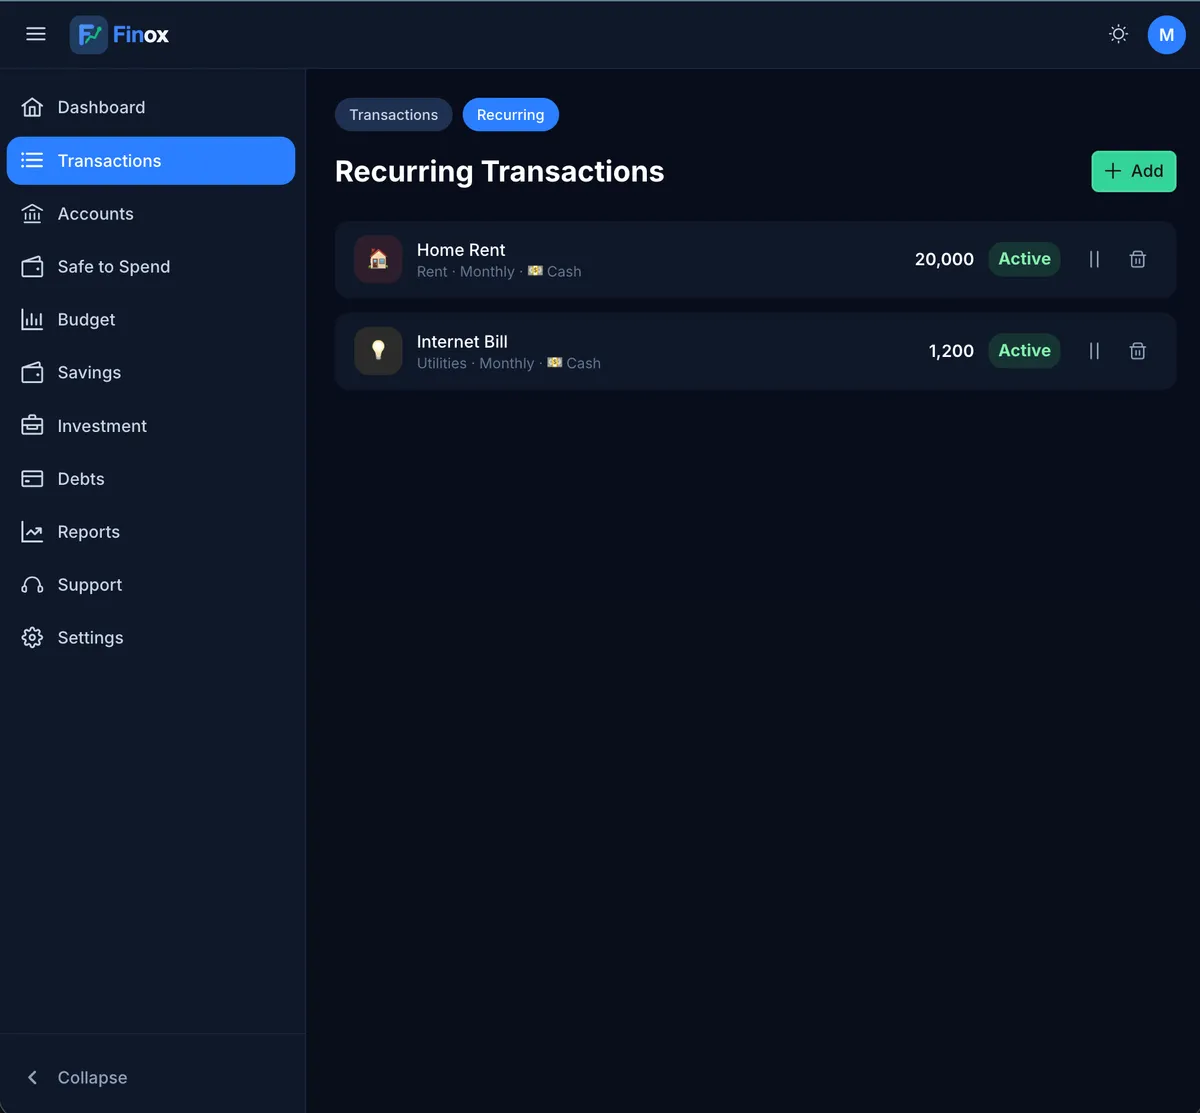
Task: Toggle the light/dark theme sun icon
Action: 1119,34
